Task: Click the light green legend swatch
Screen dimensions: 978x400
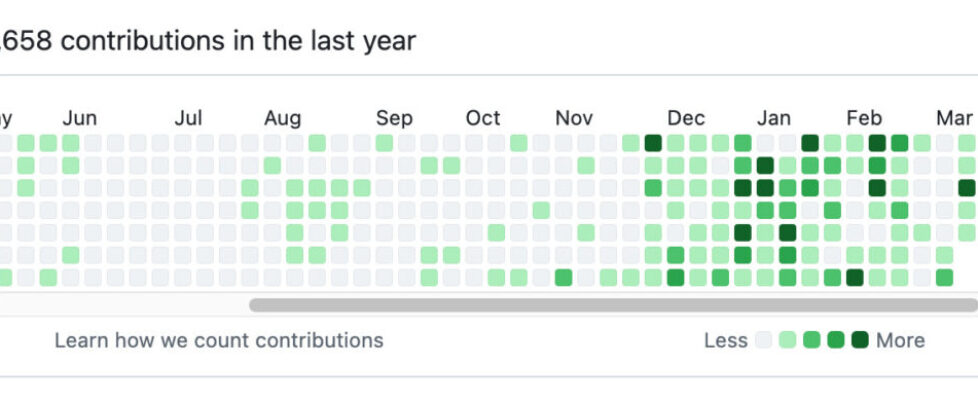Action: click(788, 341)
